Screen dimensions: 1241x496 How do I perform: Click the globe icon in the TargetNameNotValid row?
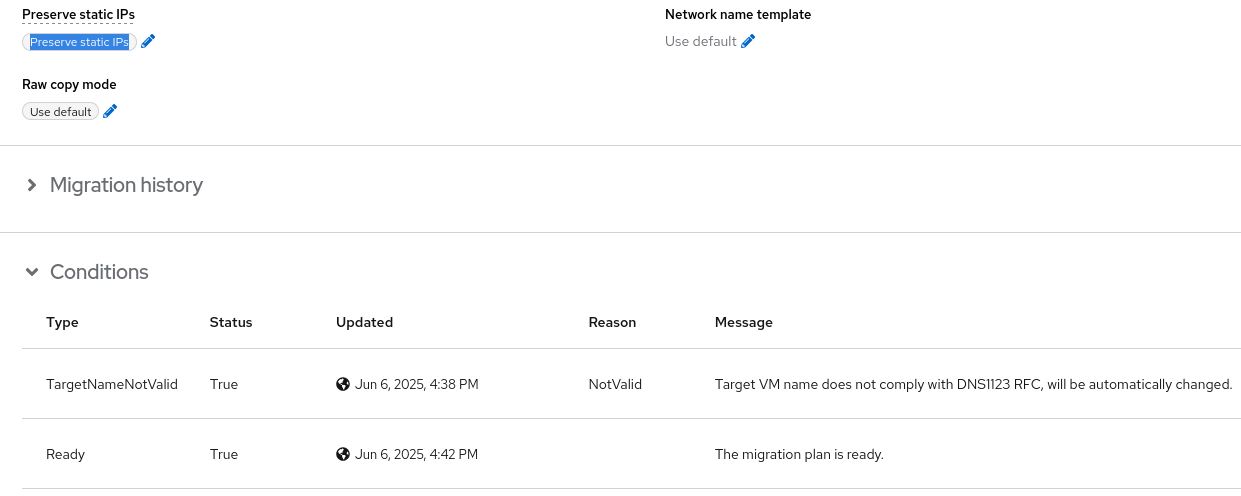pyautogui.click(x=343, y=384)
